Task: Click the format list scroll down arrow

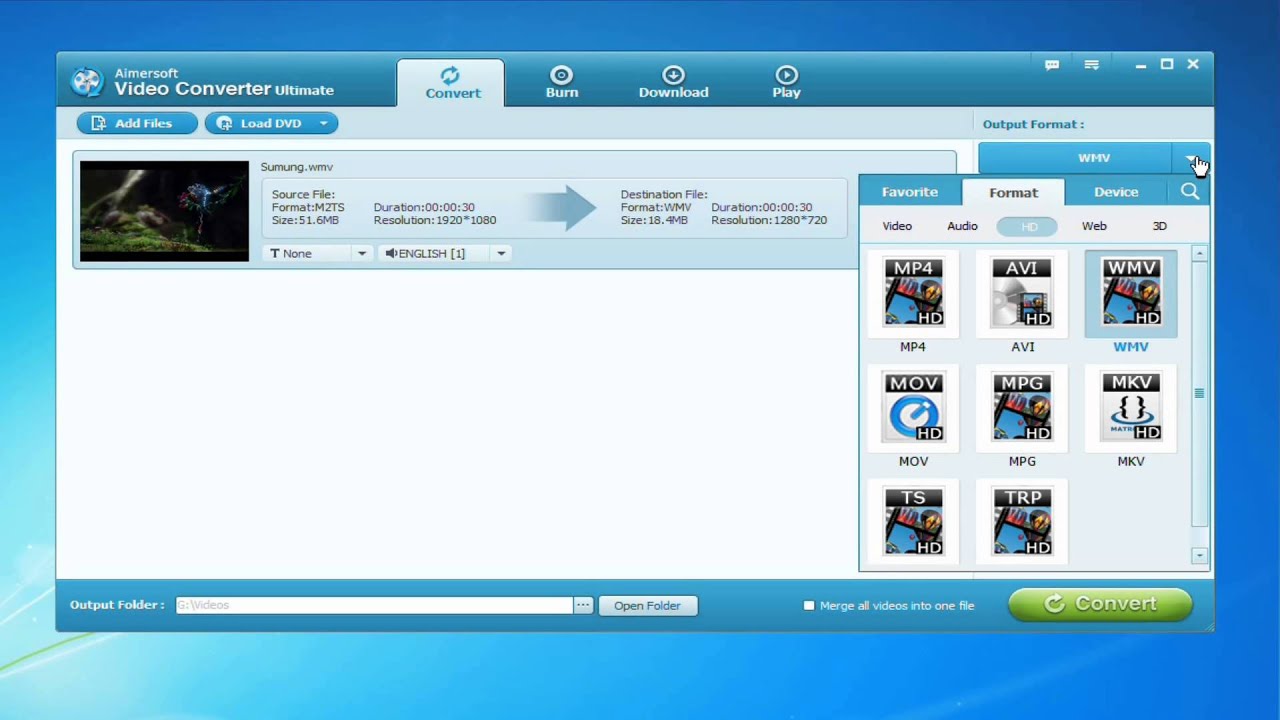Action: (1199, 555)
